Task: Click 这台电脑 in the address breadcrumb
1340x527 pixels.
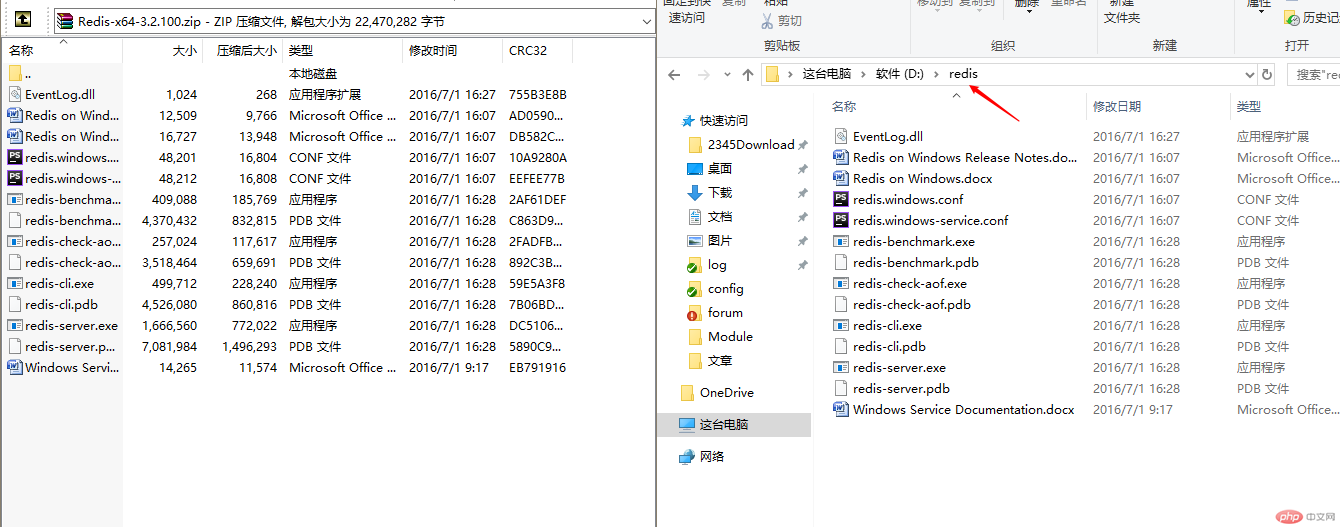Action: 826,74
